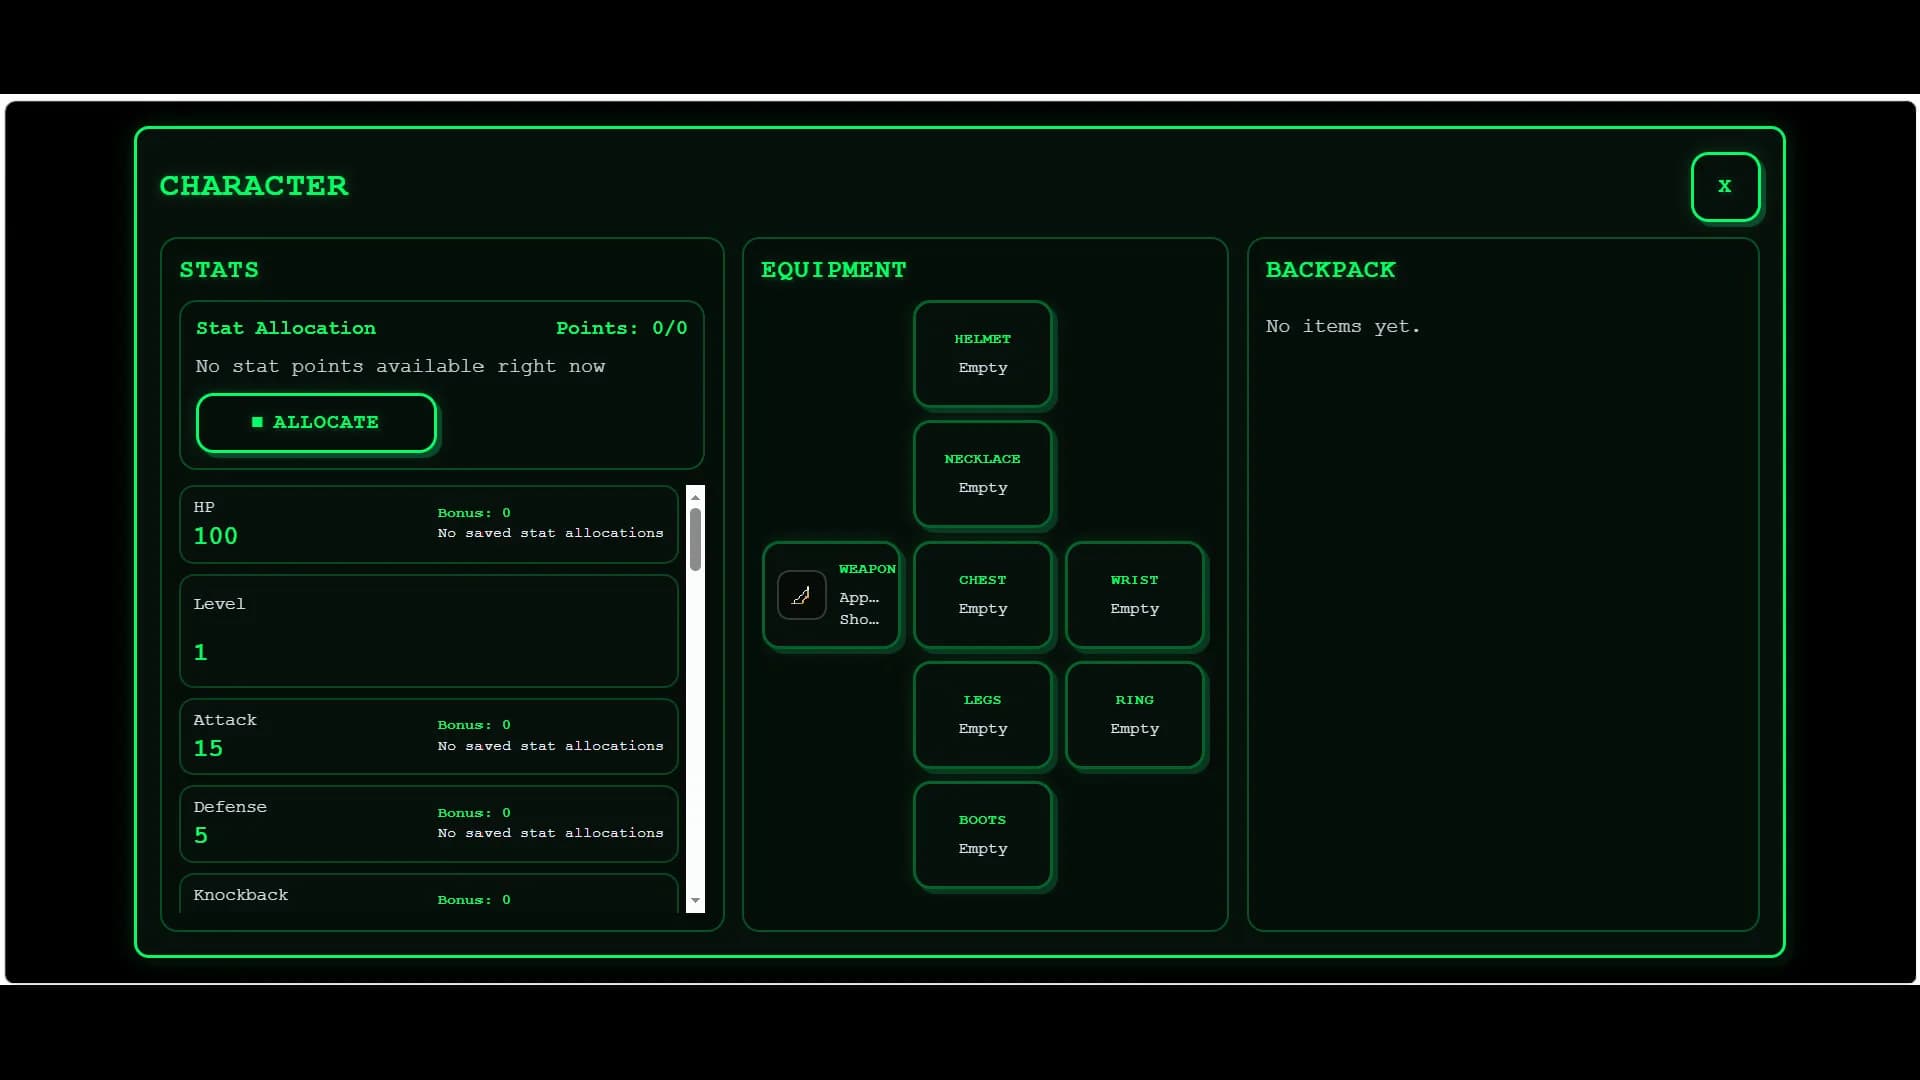Select the empty Wrist slot
Screen dimensions: 1920x1080
(x=1134, y=595)
